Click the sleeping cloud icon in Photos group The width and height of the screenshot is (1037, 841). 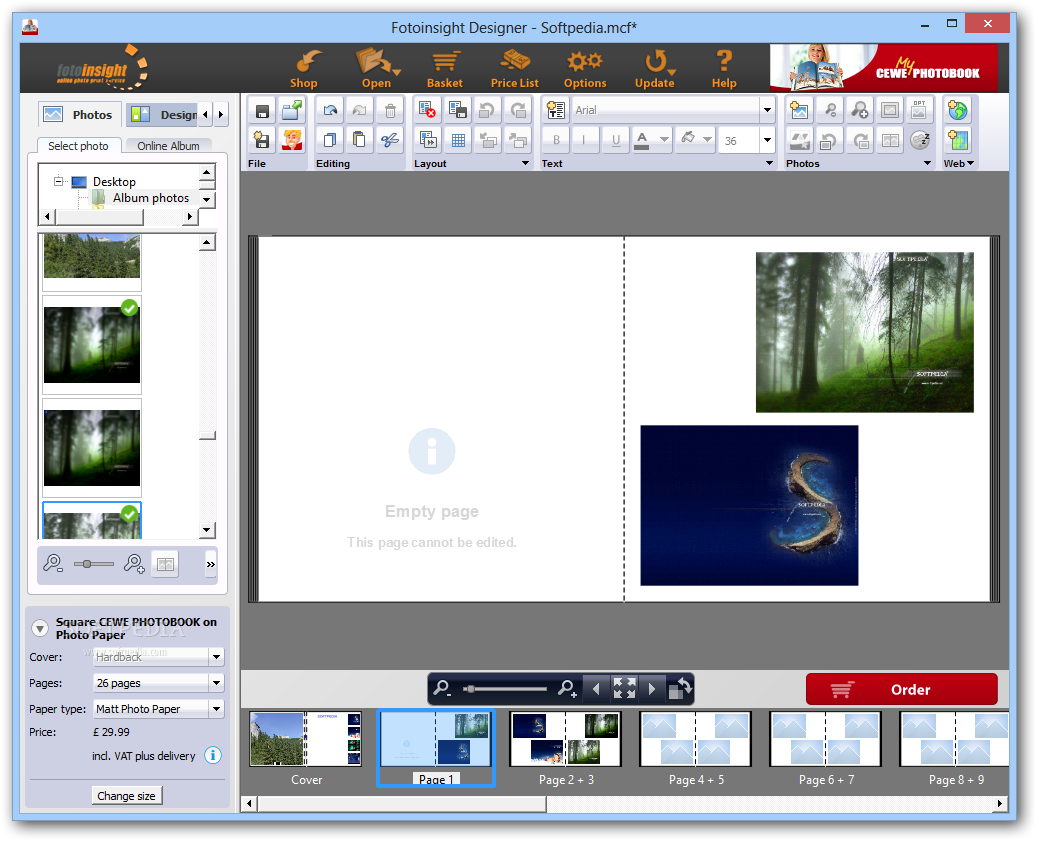[x=920, y=140]
